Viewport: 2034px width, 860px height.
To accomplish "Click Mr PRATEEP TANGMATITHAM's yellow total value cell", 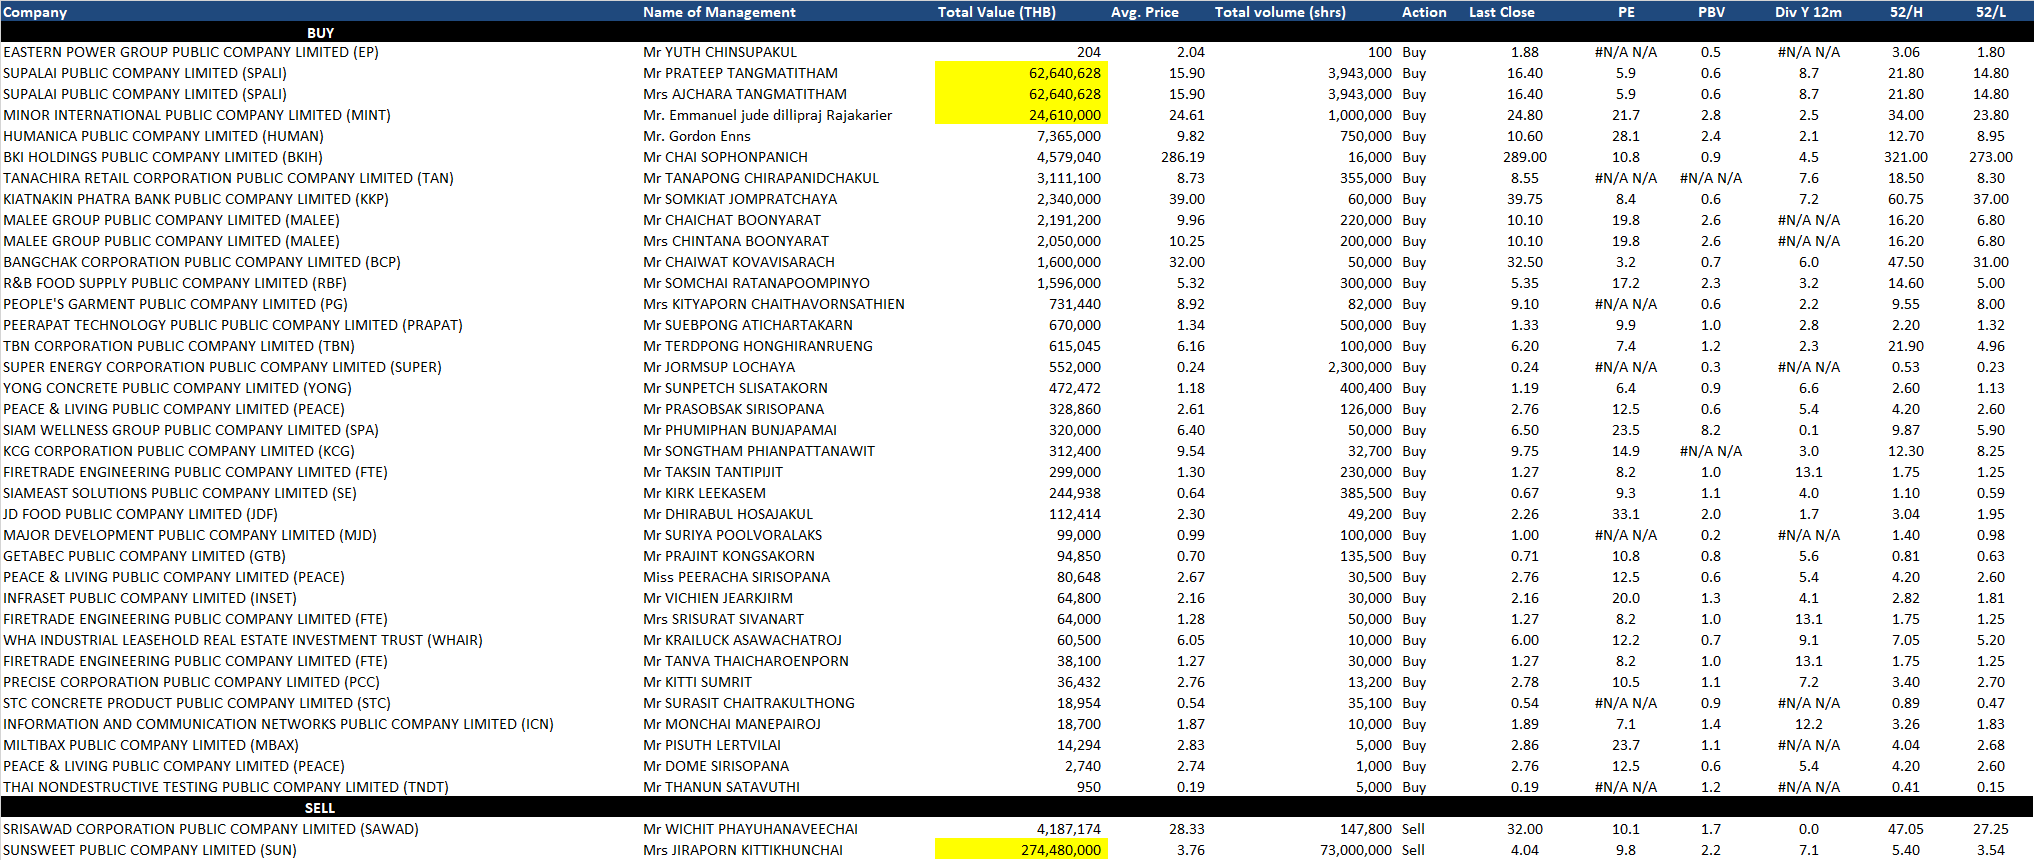I will tap(1021, 73).
